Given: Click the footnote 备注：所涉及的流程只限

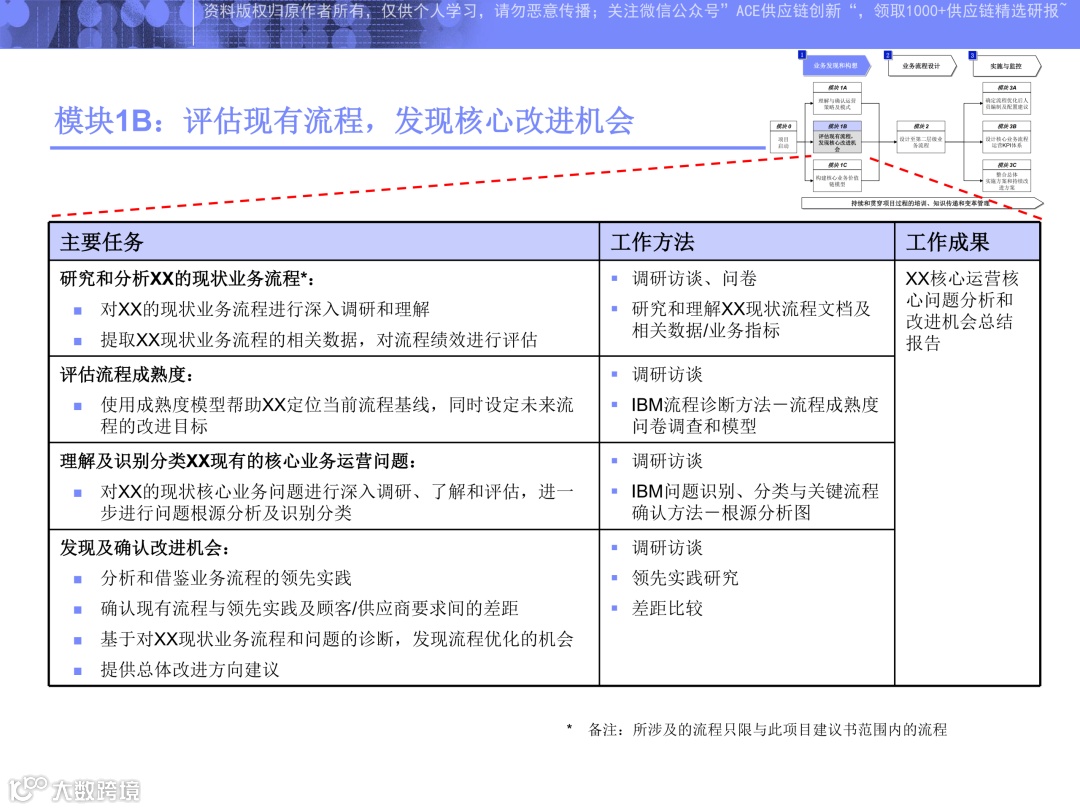Looking at the screenshot, I should 767,729.
